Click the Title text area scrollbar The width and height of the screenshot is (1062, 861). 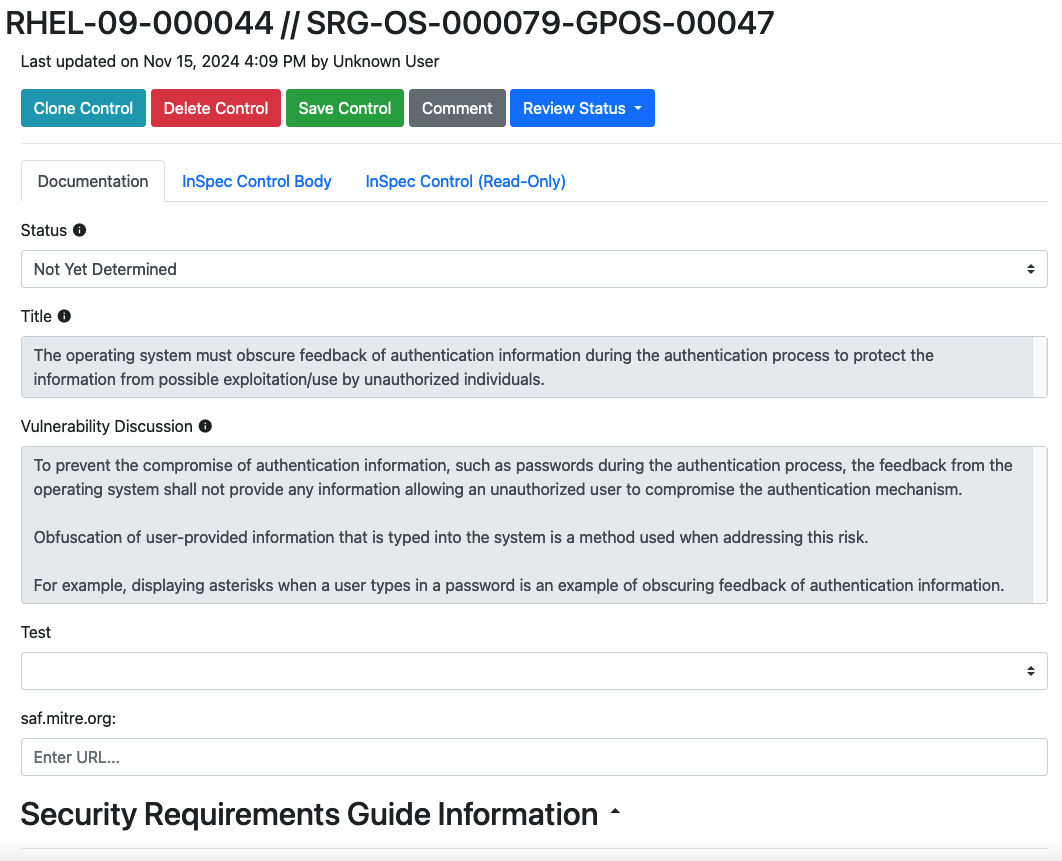[x=1040, y=367]
